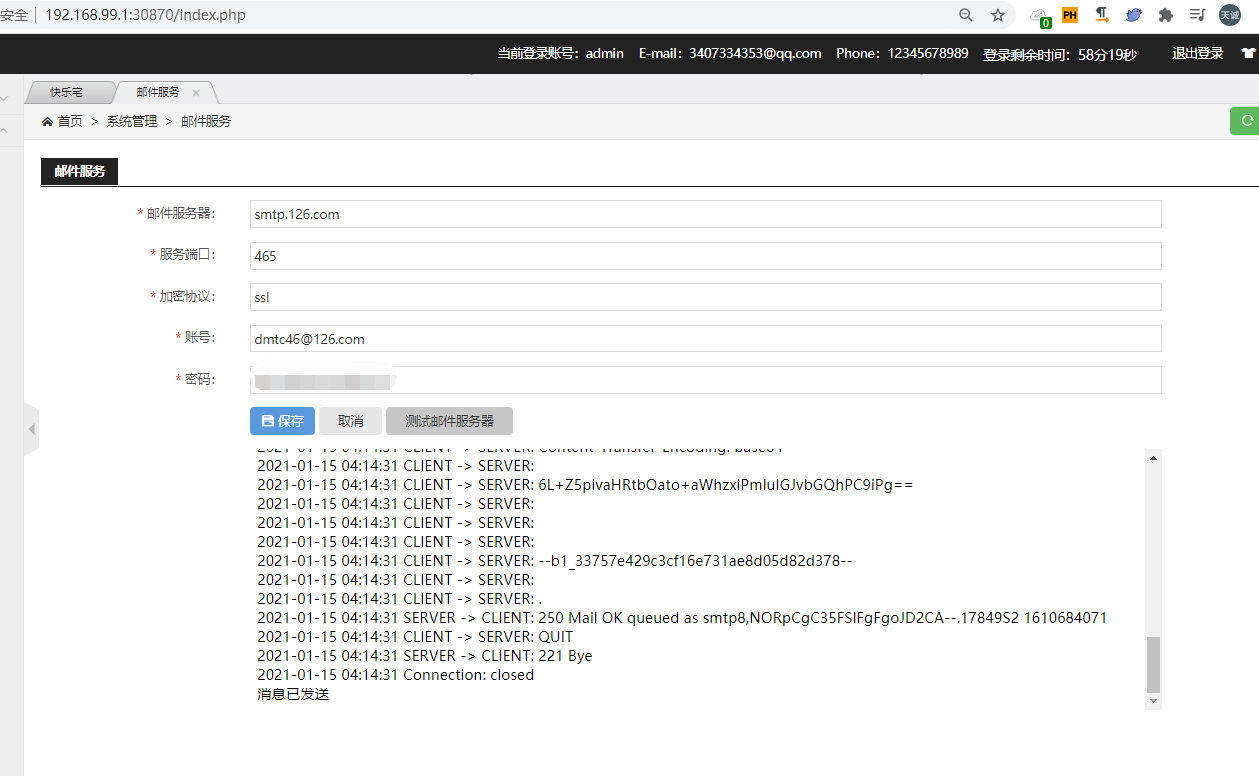Click the log output scrollbar thumb
This screenshot has height=776, width=1259.
point(1153,664)
